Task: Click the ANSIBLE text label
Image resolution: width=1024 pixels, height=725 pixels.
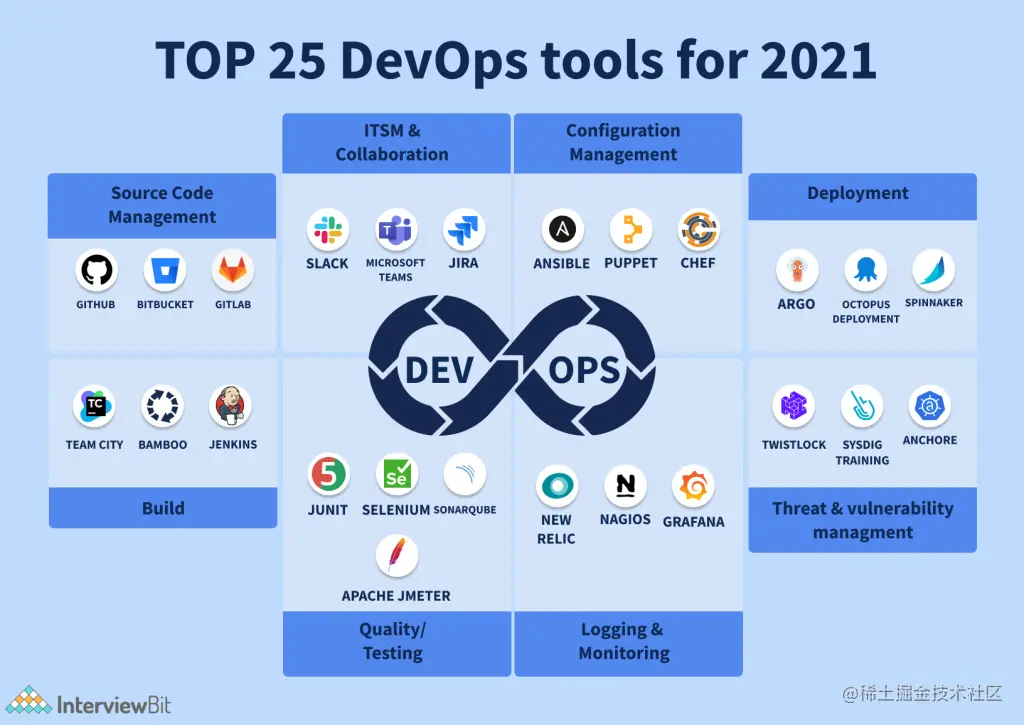Action: pyautogui.click(x=562, y=263)
